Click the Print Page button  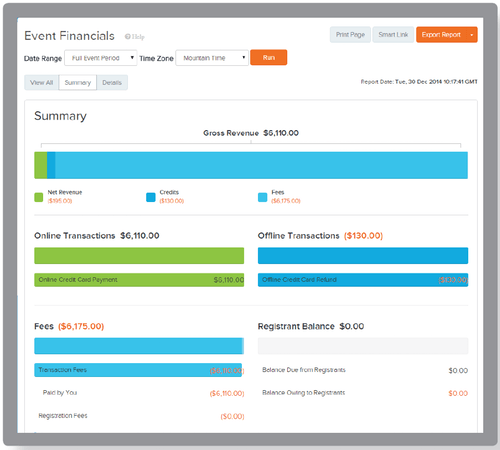350,35
